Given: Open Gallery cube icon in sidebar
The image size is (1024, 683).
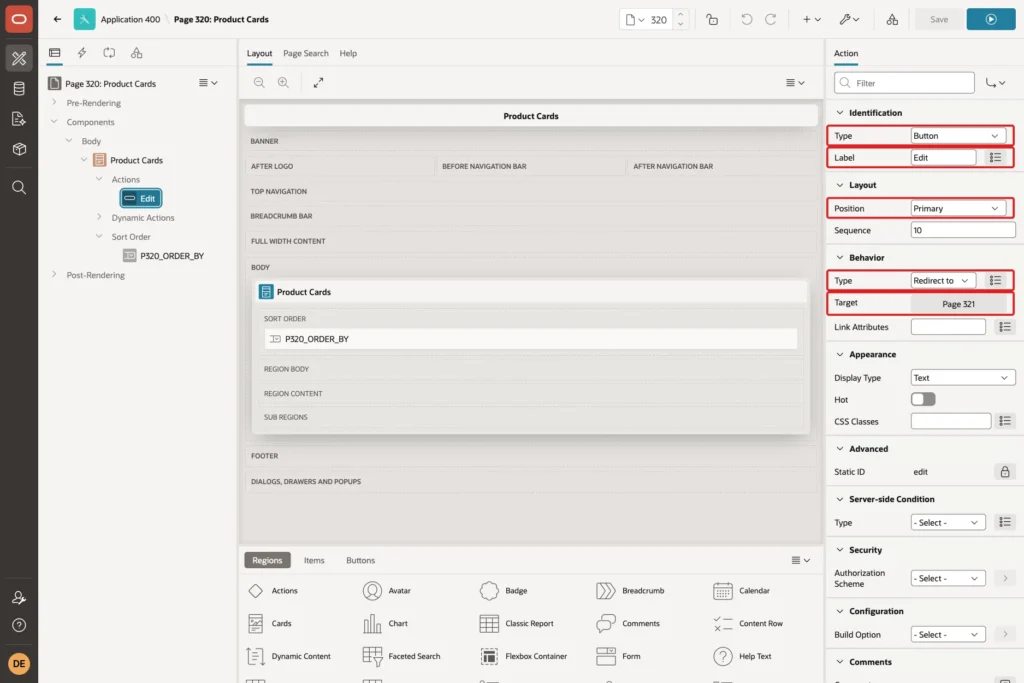Looking at the screenshot, I should pyautogui.click(x=19, y=149).
